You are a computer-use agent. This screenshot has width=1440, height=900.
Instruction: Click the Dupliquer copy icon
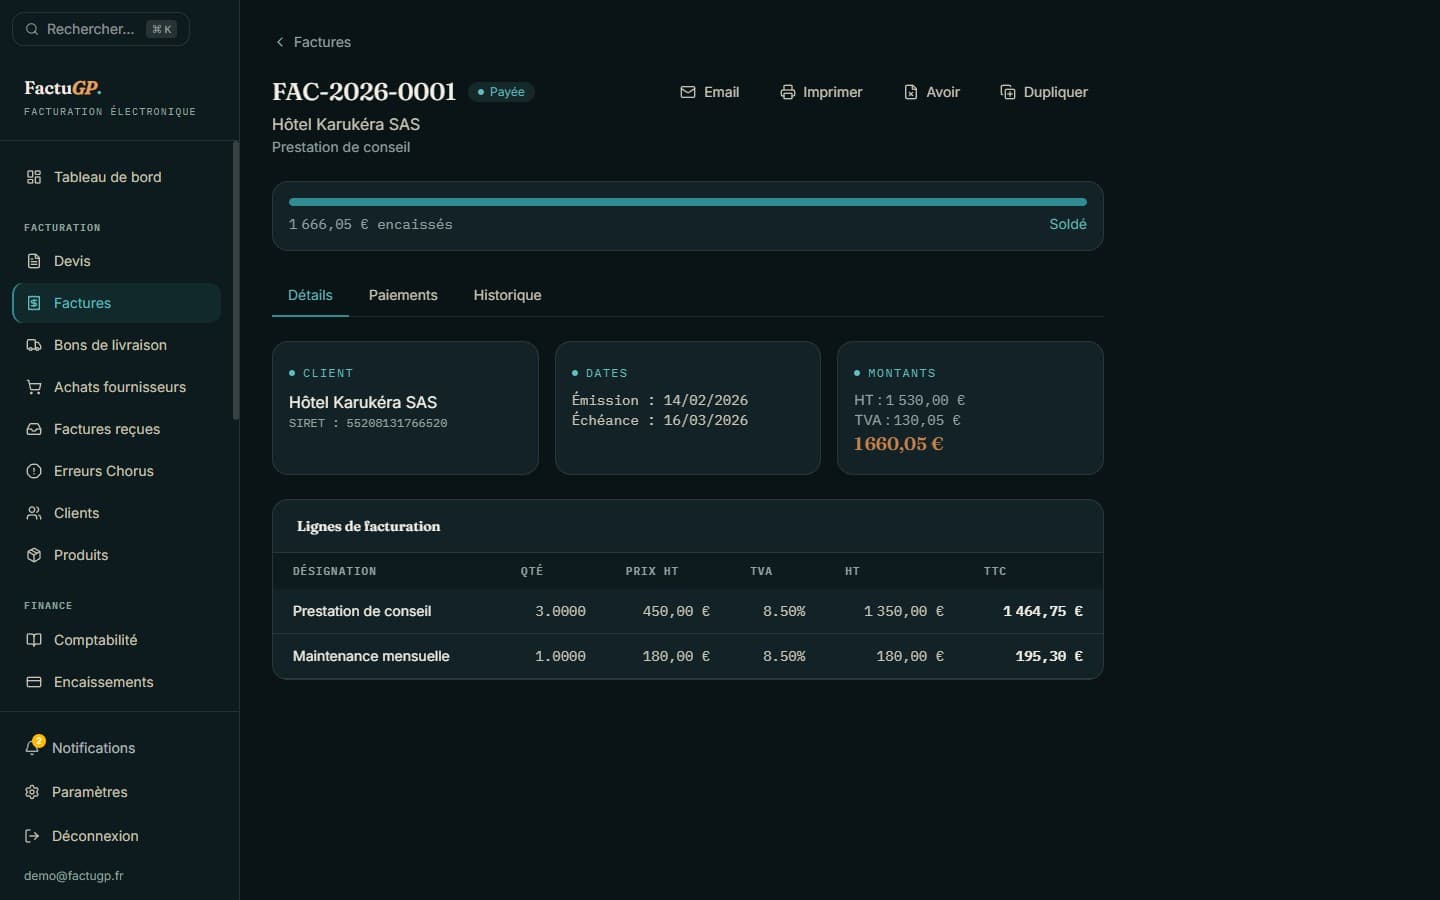[x=1008, y=92]
